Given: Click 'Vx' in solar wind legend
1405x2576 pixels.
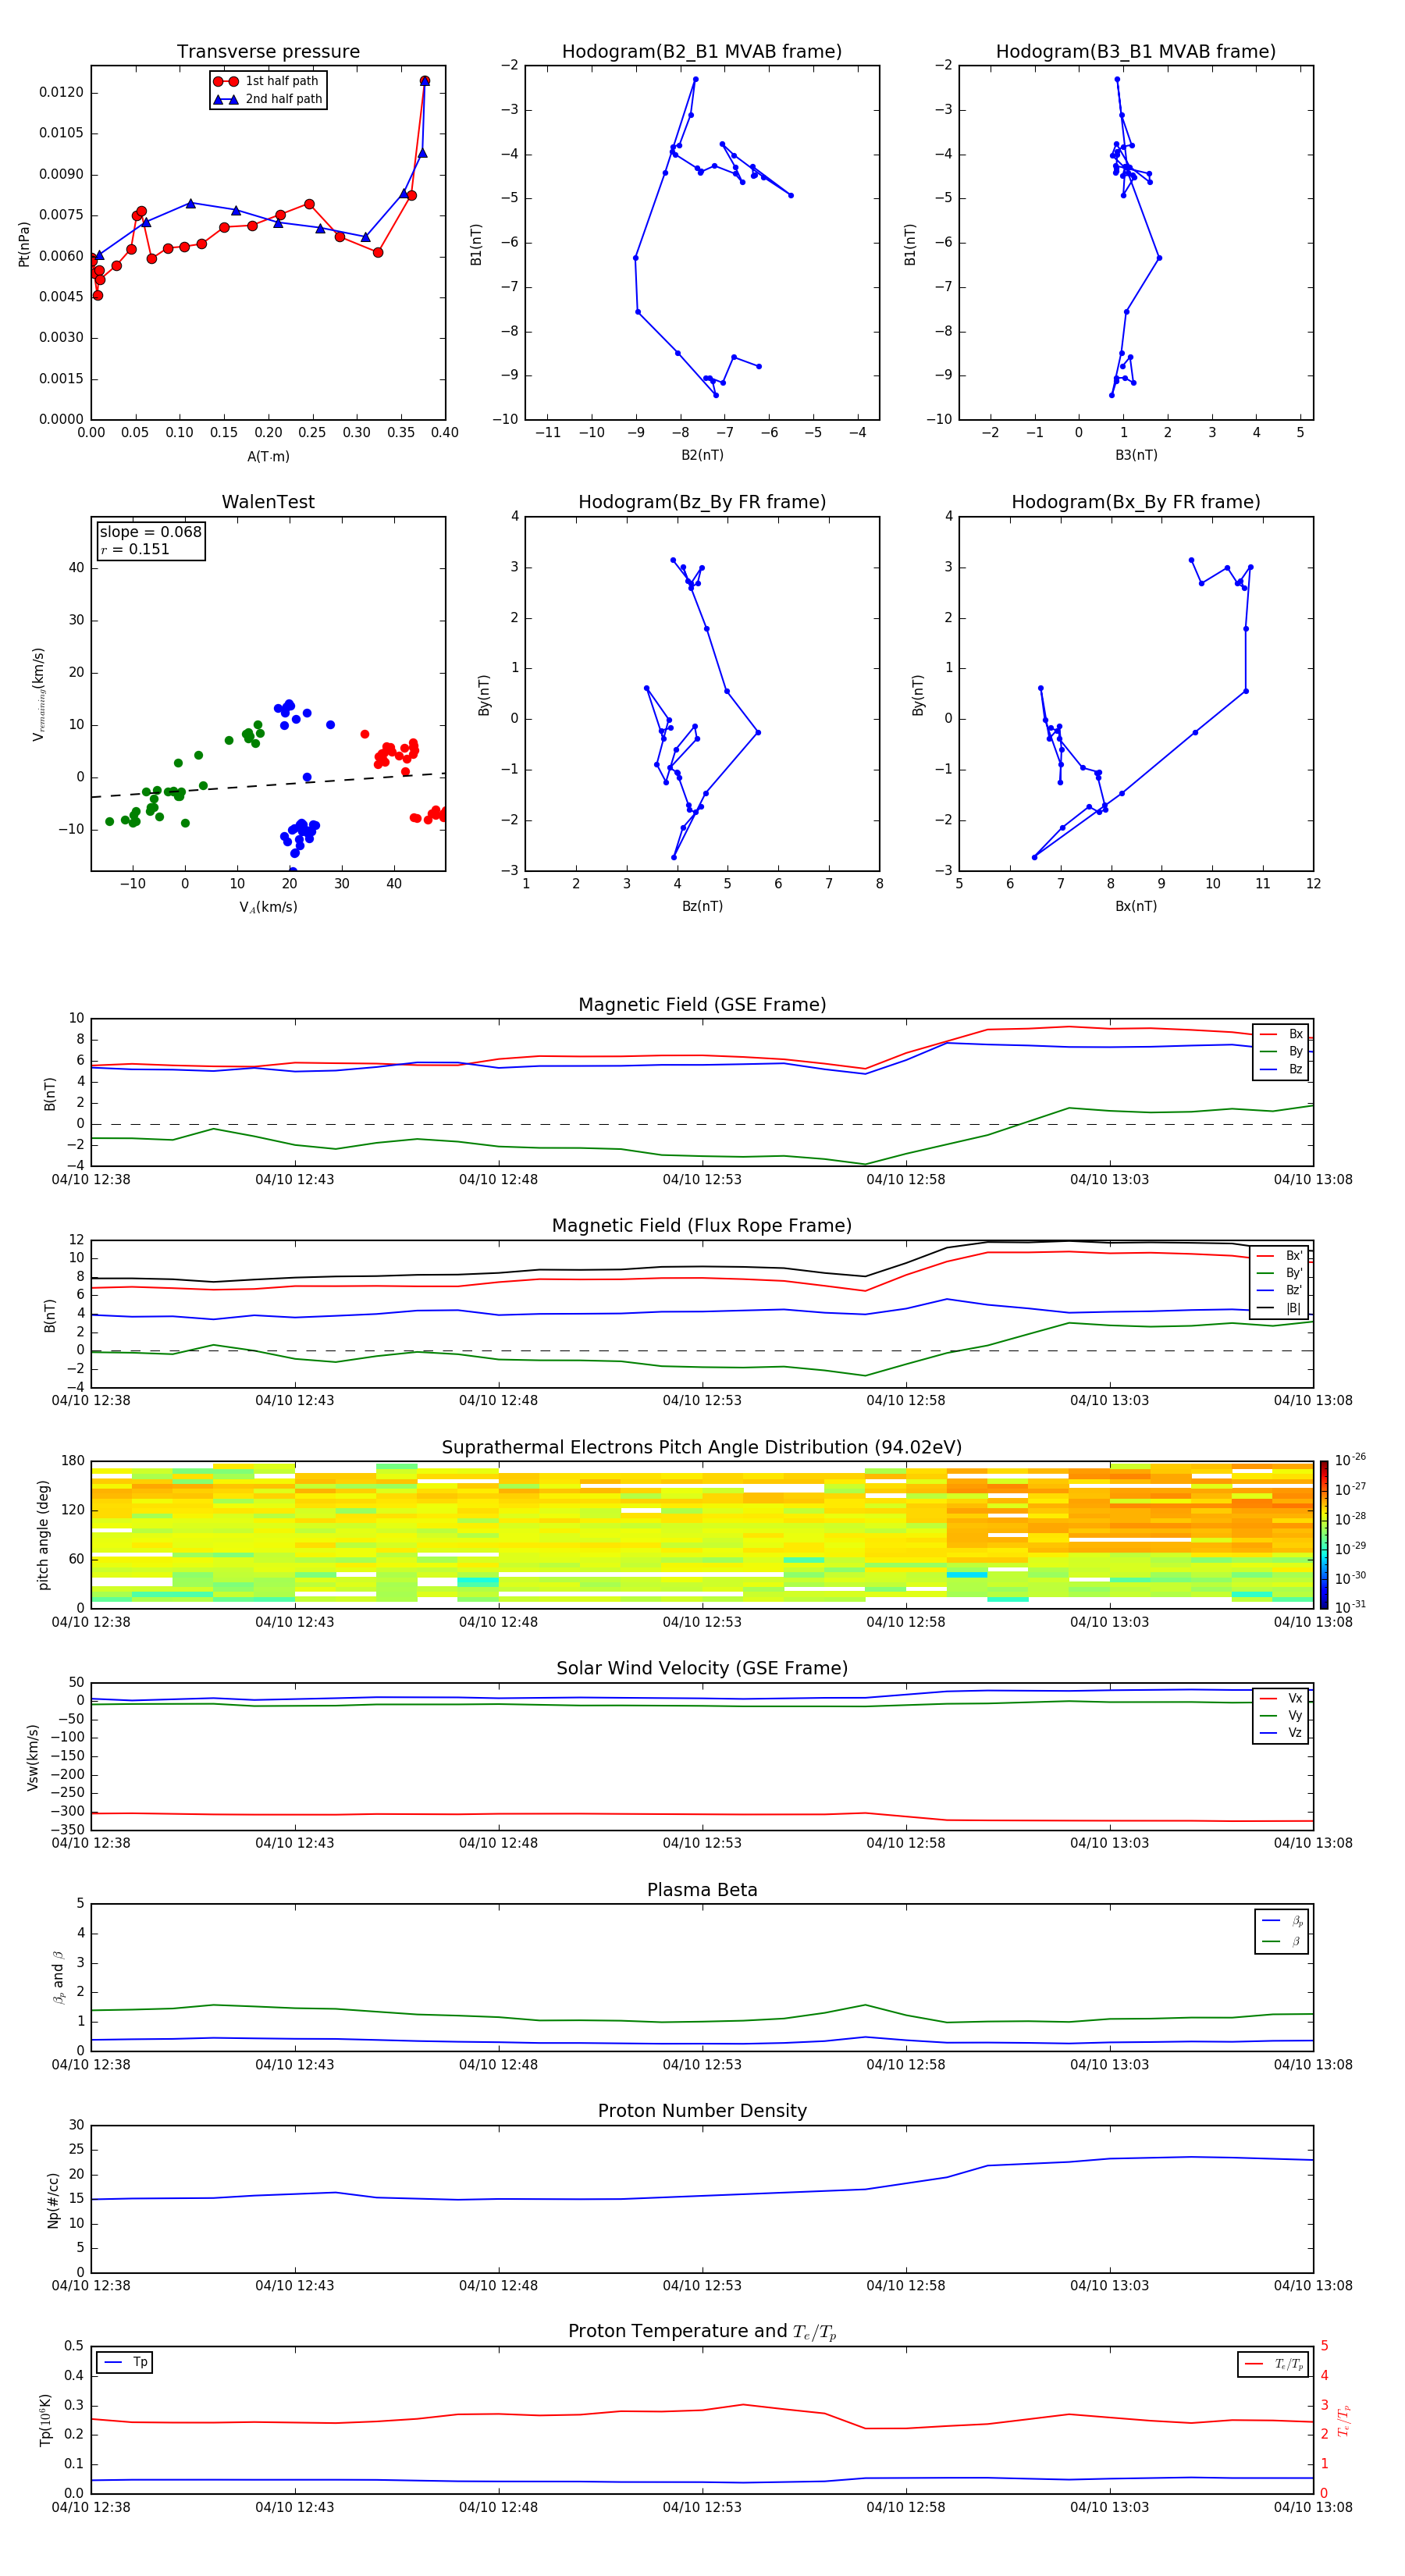Looking at the screenshot, I should pyautogui.click(x=1282, y=1698).
